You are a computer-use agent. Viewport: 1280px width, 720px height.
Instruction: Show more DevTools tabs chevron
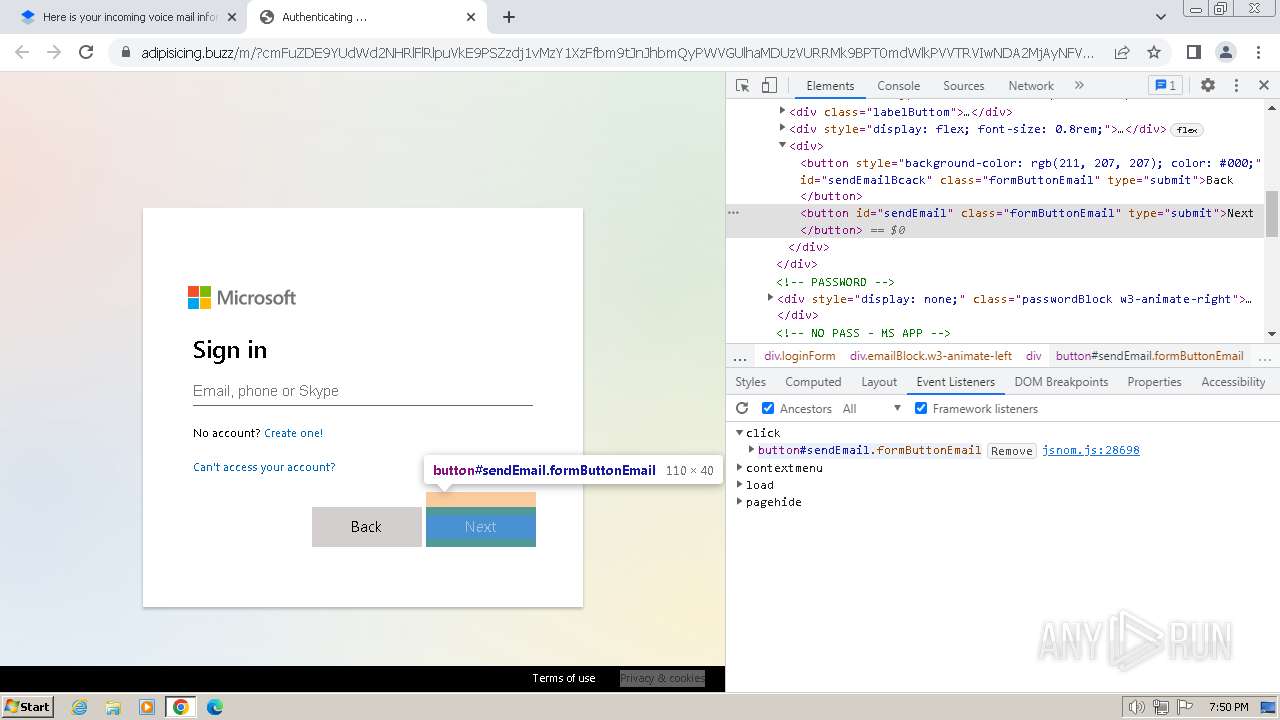[1079, 86]
